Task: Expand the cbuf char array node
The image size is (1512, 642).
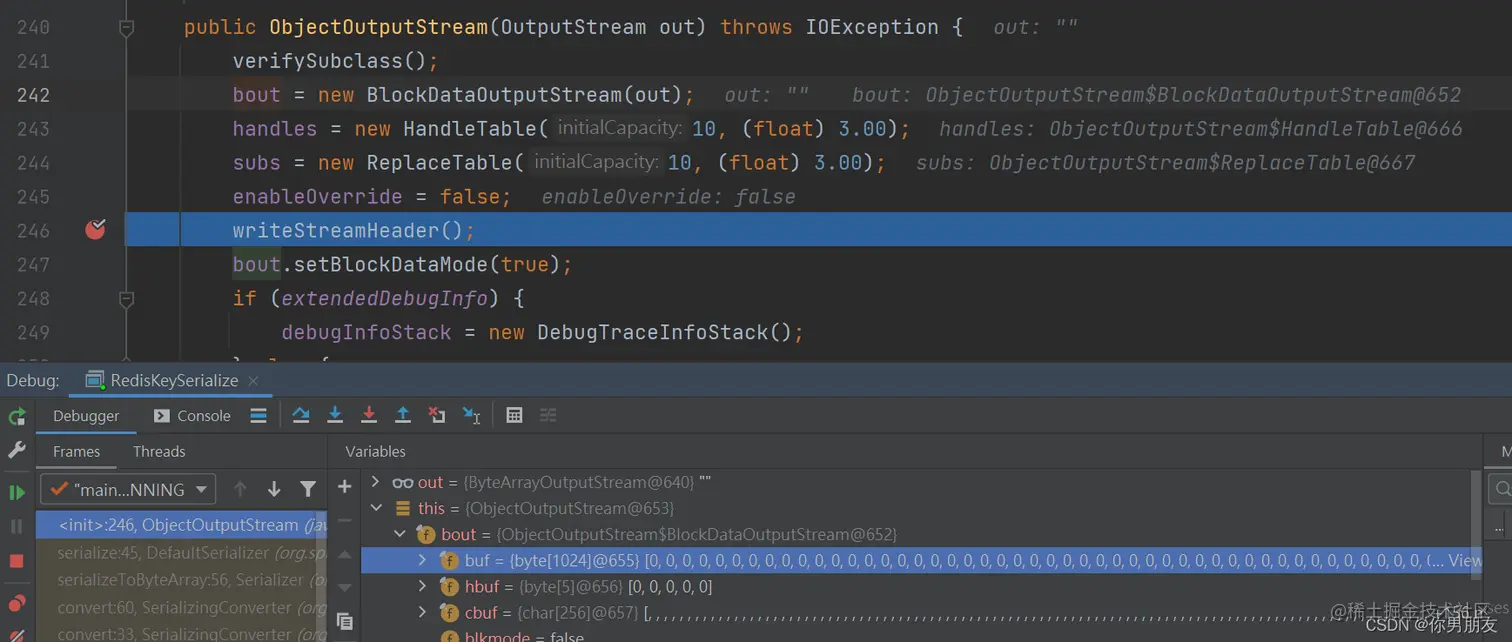Action: (422, 612)
